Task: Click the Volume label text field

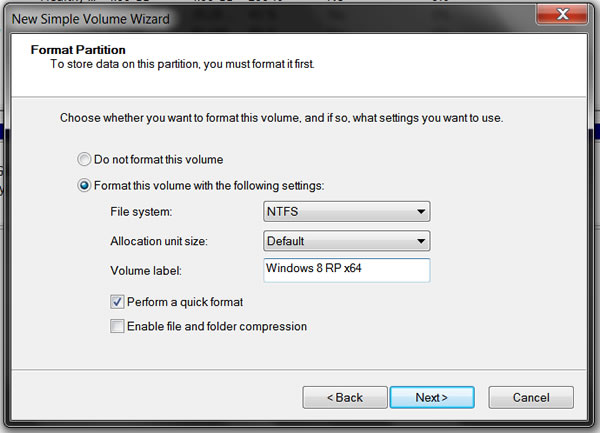Action: coord(346,270)
